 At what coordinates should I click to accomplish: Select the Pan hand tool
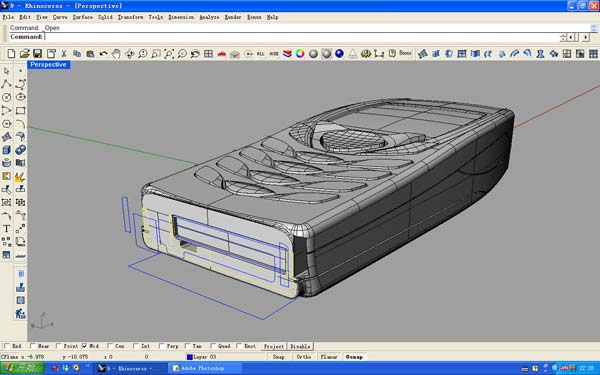(x=116, y=54)
